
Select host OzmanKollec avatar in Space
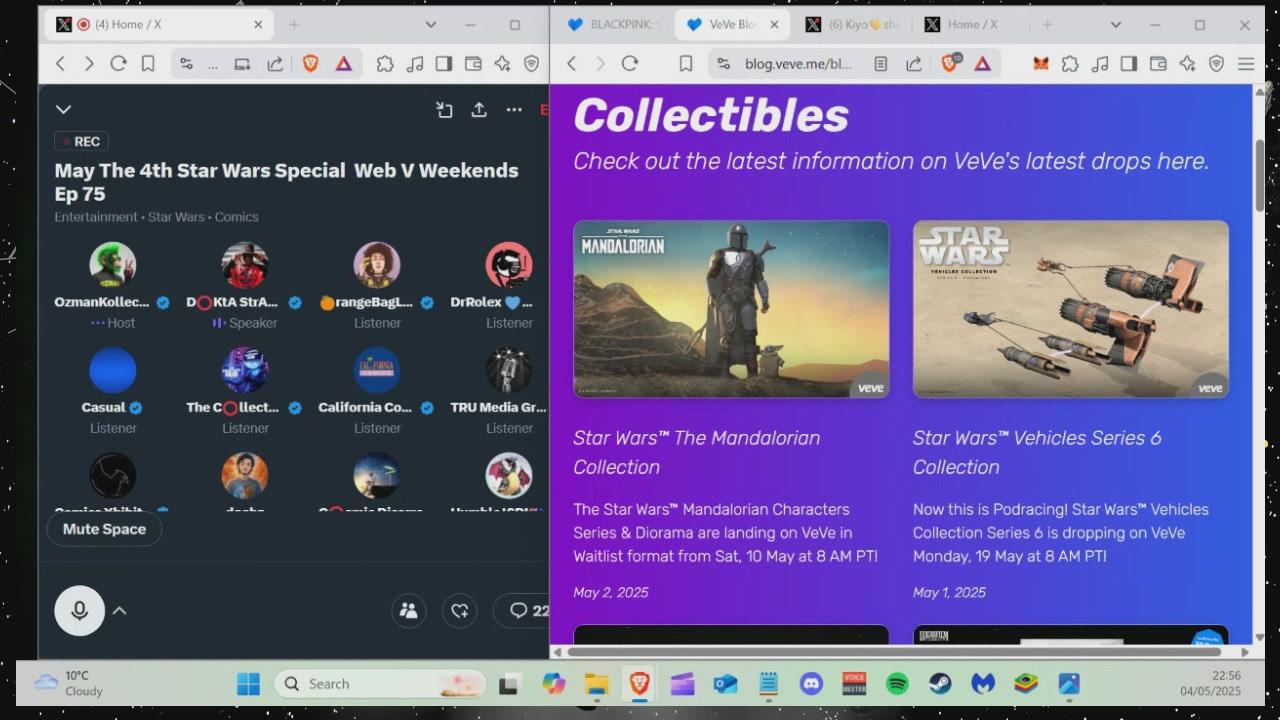(x=113, y=265)
